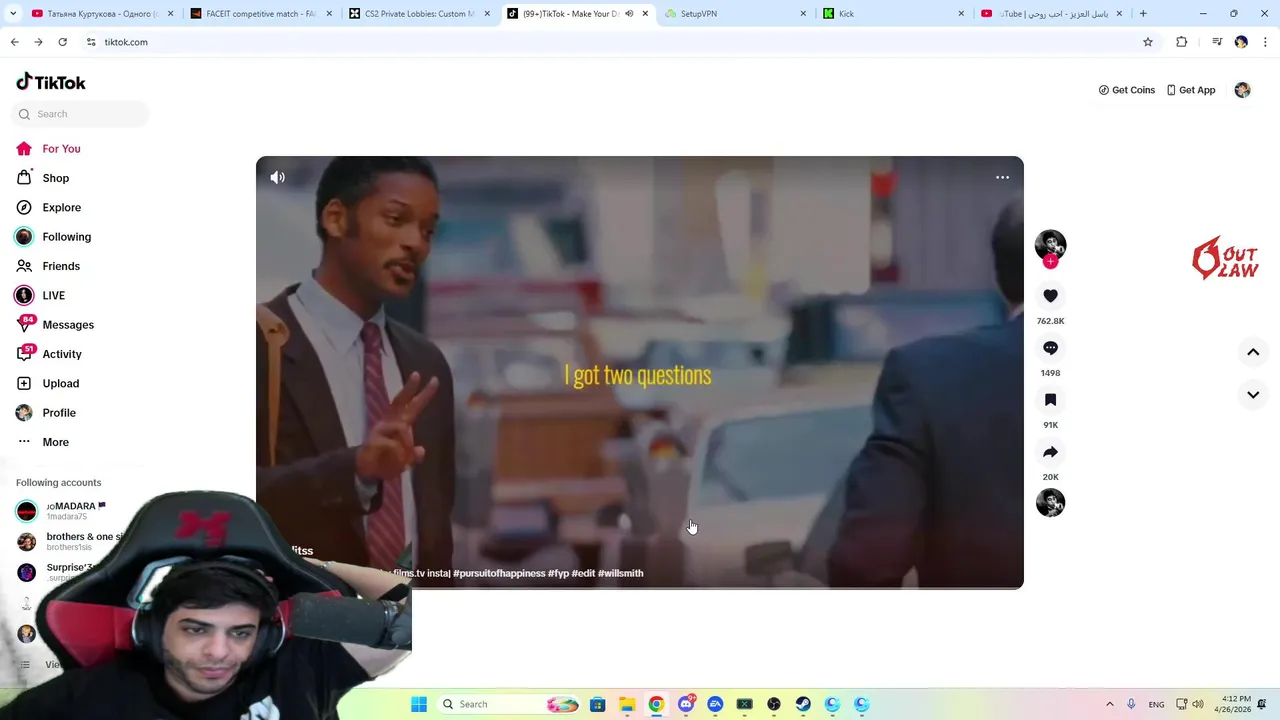Bookmark this page with the star
The image size is (1280, 720).
pos(1148,42)
